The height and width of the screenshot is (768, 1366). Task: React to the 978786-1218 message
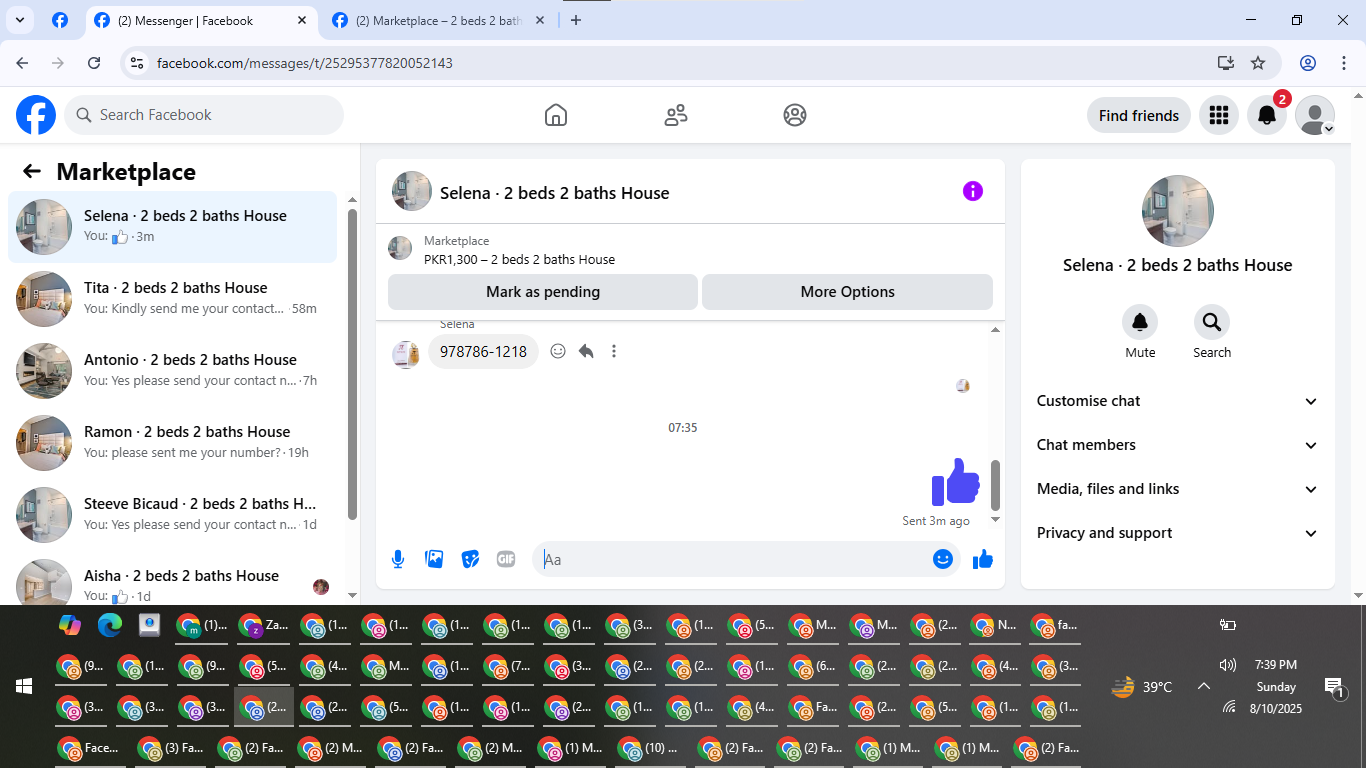(x=558, y=351)
